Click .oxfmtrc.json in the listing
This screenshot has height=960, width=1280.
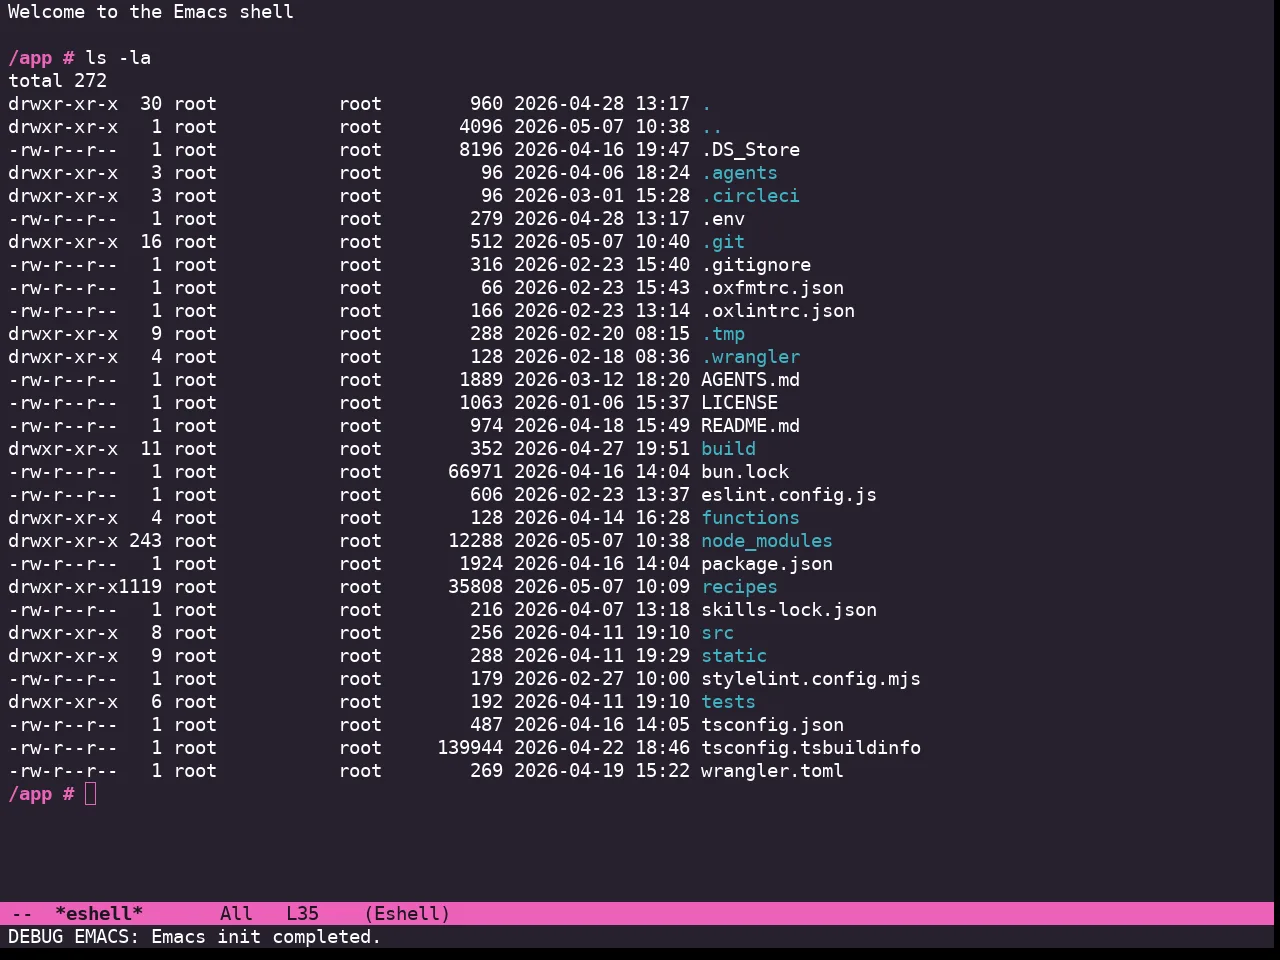[773, 288]
